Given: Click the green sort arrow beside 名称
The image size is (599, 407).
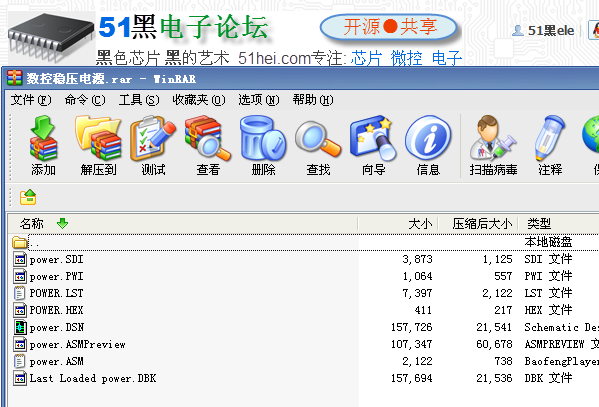Looking at the screenshot, I should [x=62, y=223].
